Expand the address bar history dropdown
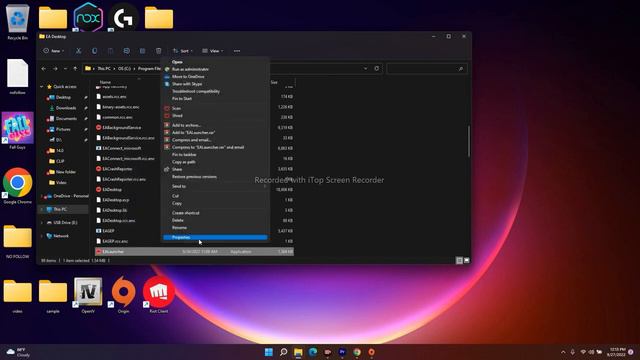The image size is (640, 360). [365, 69]
